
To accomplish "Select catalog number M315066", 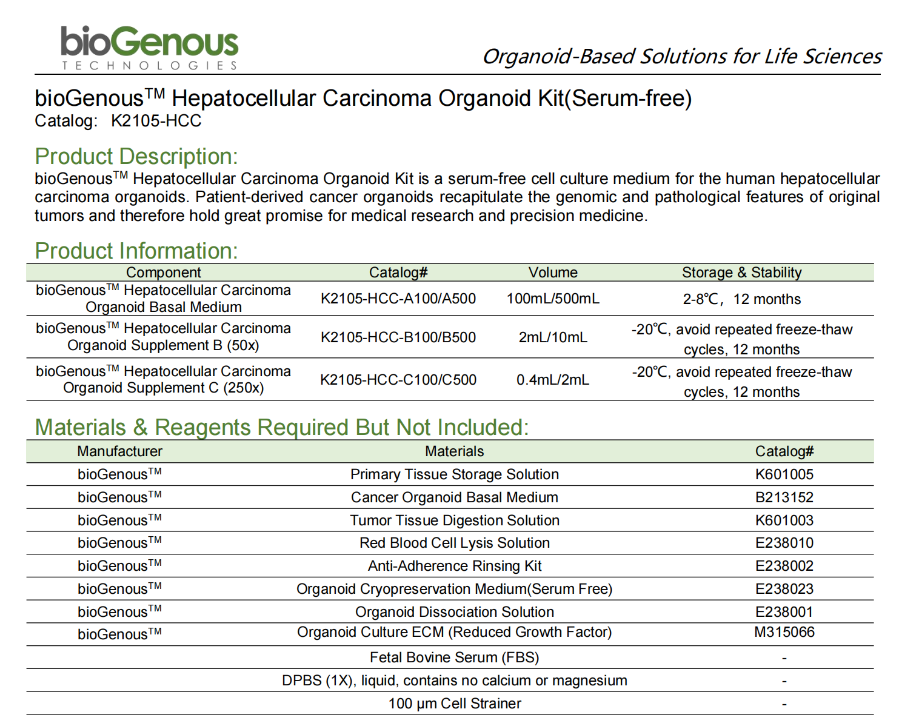I will click(784, 632).
